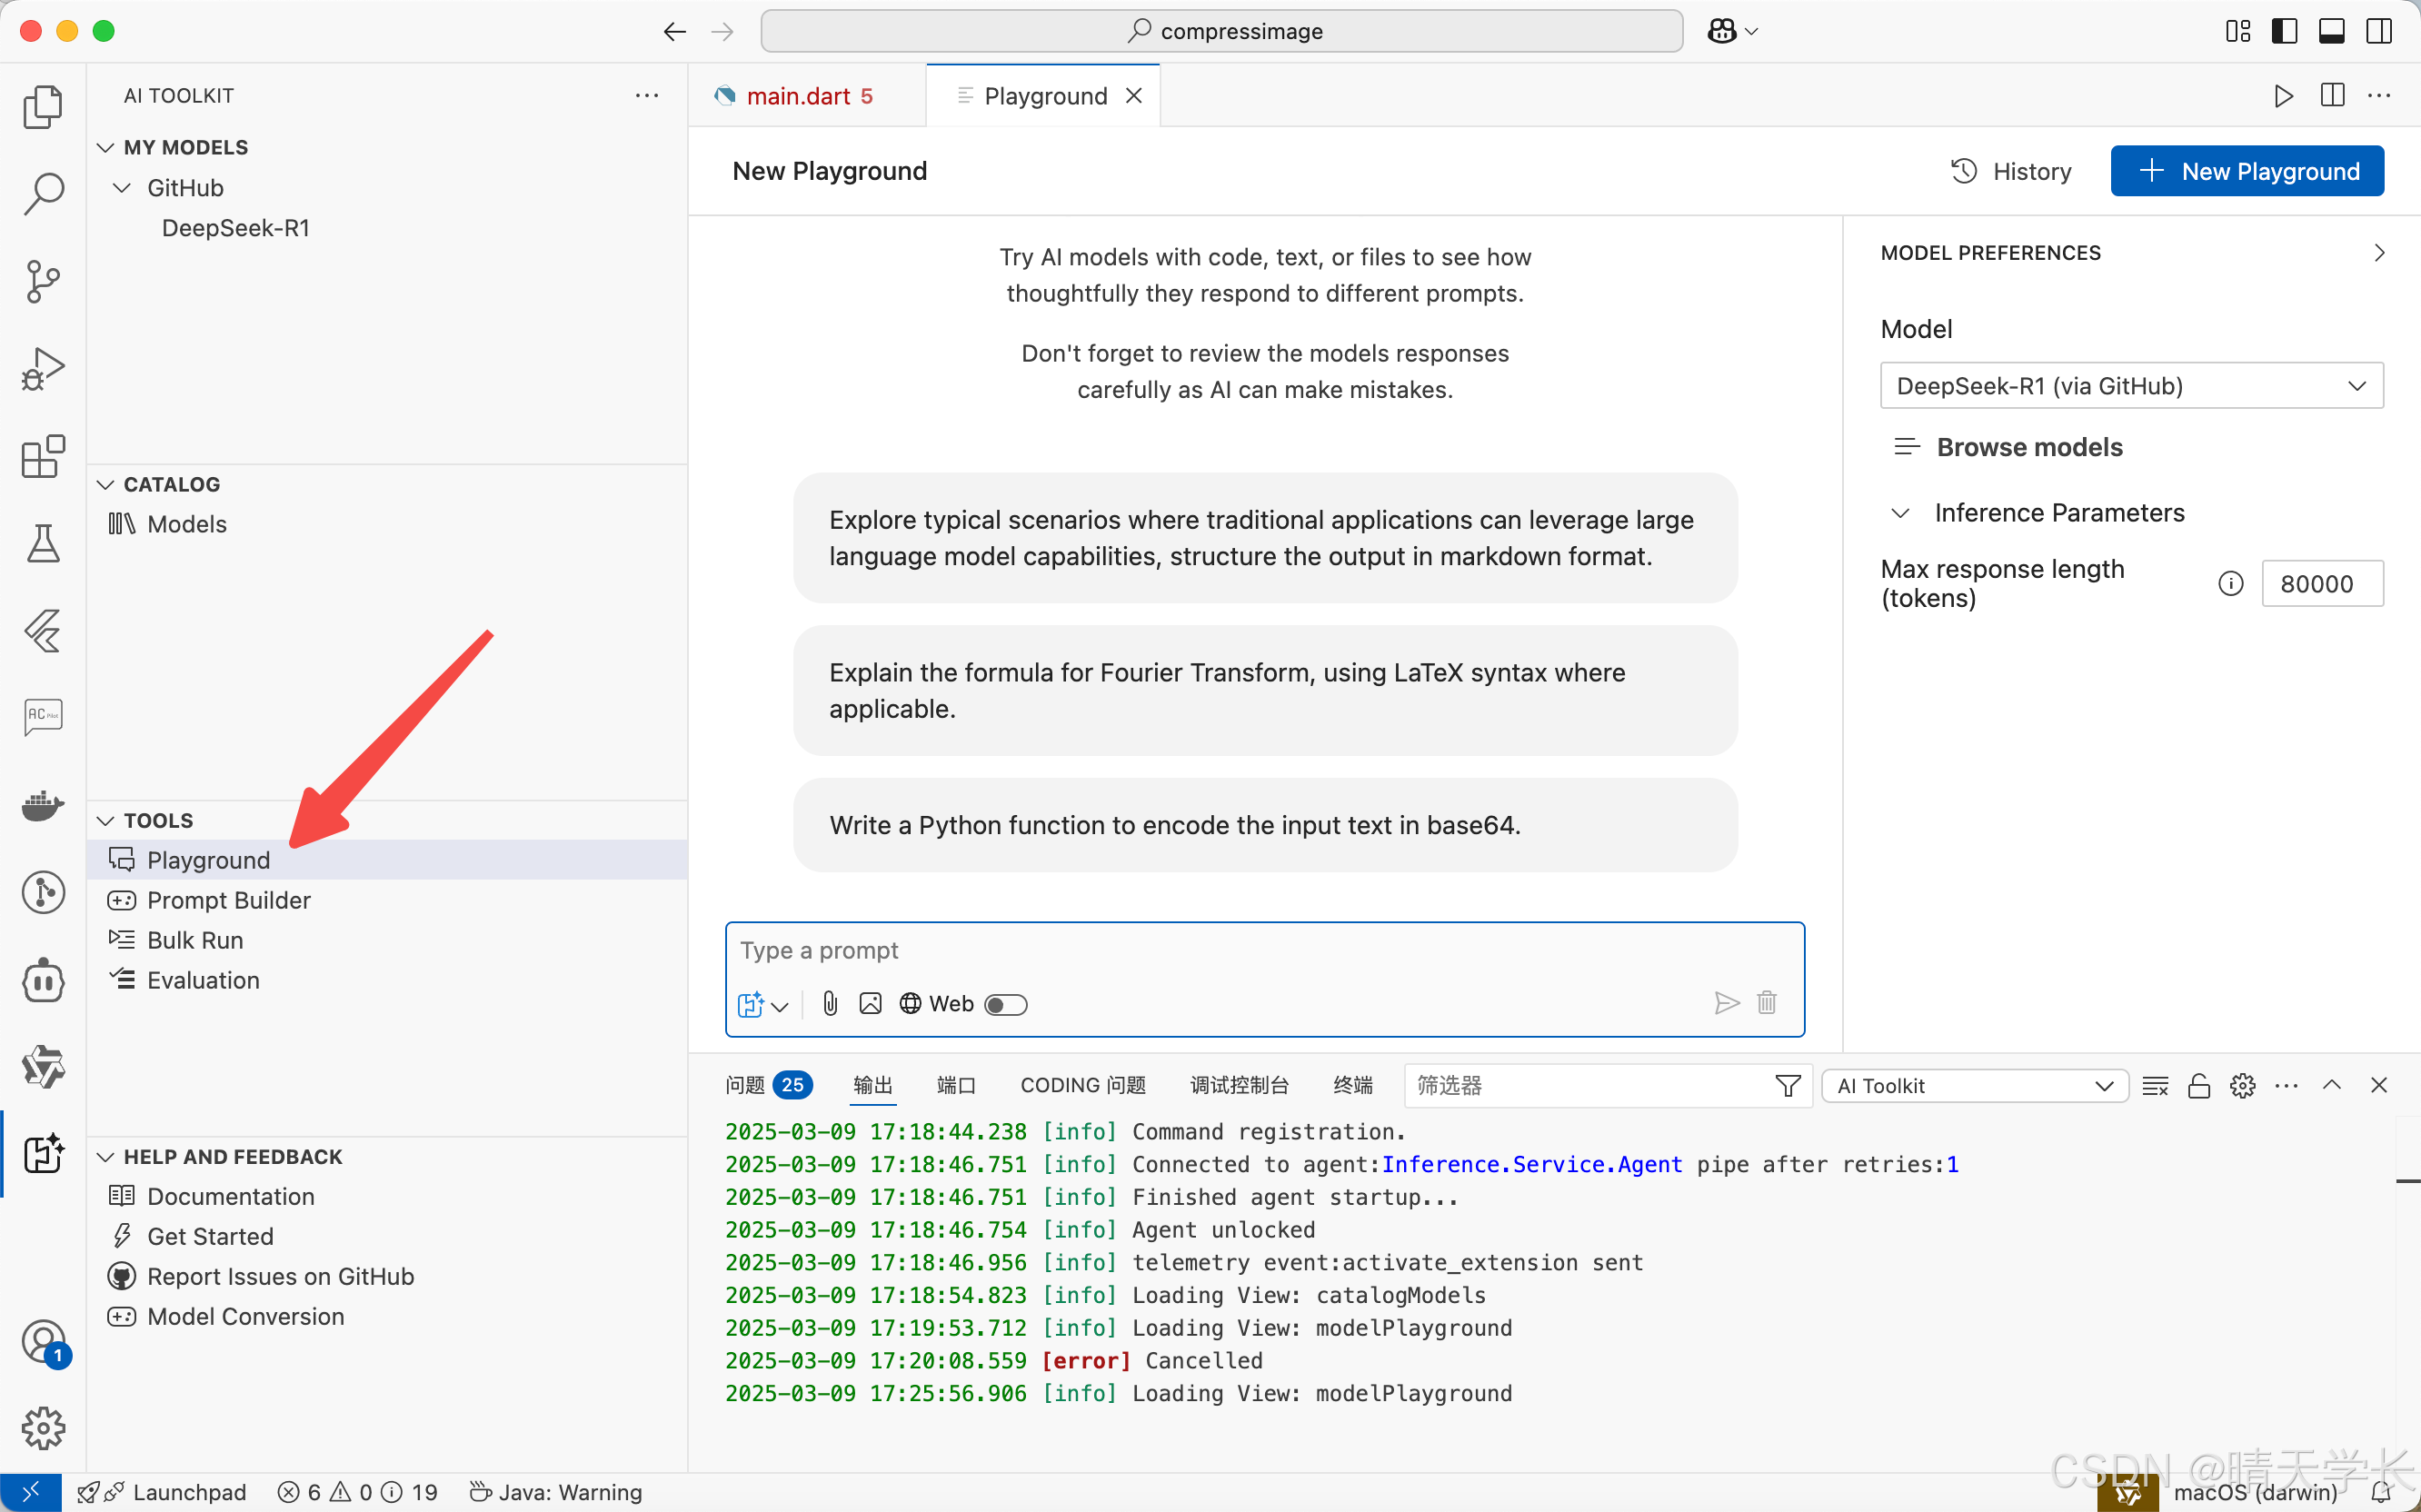Collapse the Inference Parameters section
2421x1512 pixels.
[1900, 513]
